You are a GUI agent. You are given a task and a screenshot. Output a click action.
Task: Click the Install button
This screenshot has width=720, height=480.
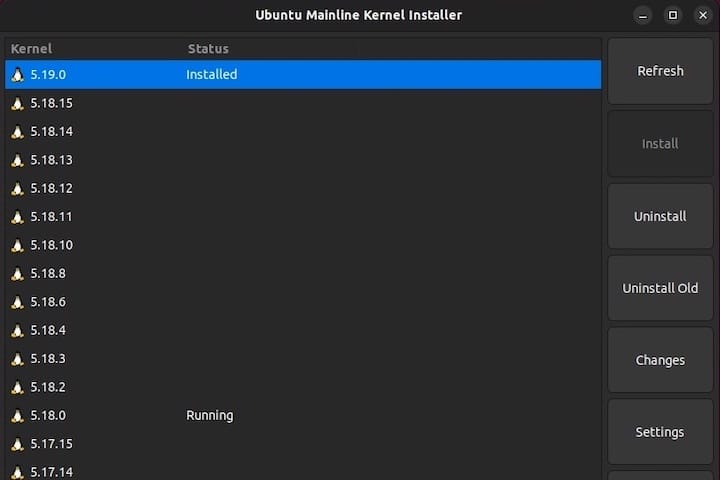pyautogui.click(x=660, y=144)
